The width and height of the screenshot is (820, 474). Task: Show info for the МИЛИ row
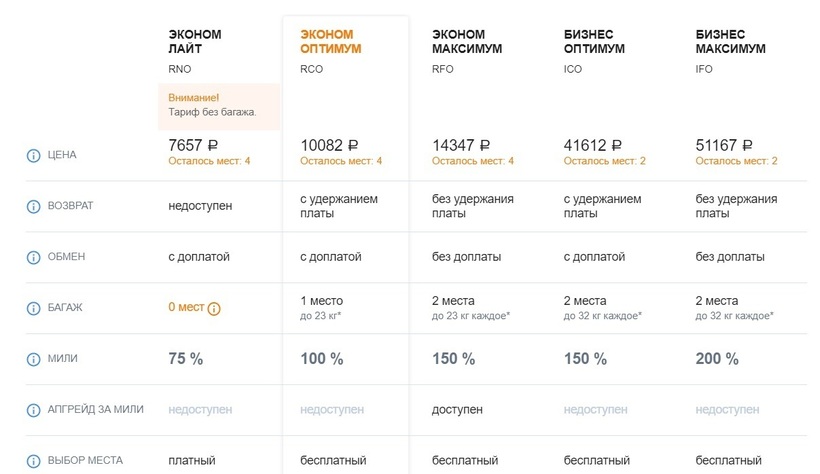pyautogui.click(x=32, y=359)
